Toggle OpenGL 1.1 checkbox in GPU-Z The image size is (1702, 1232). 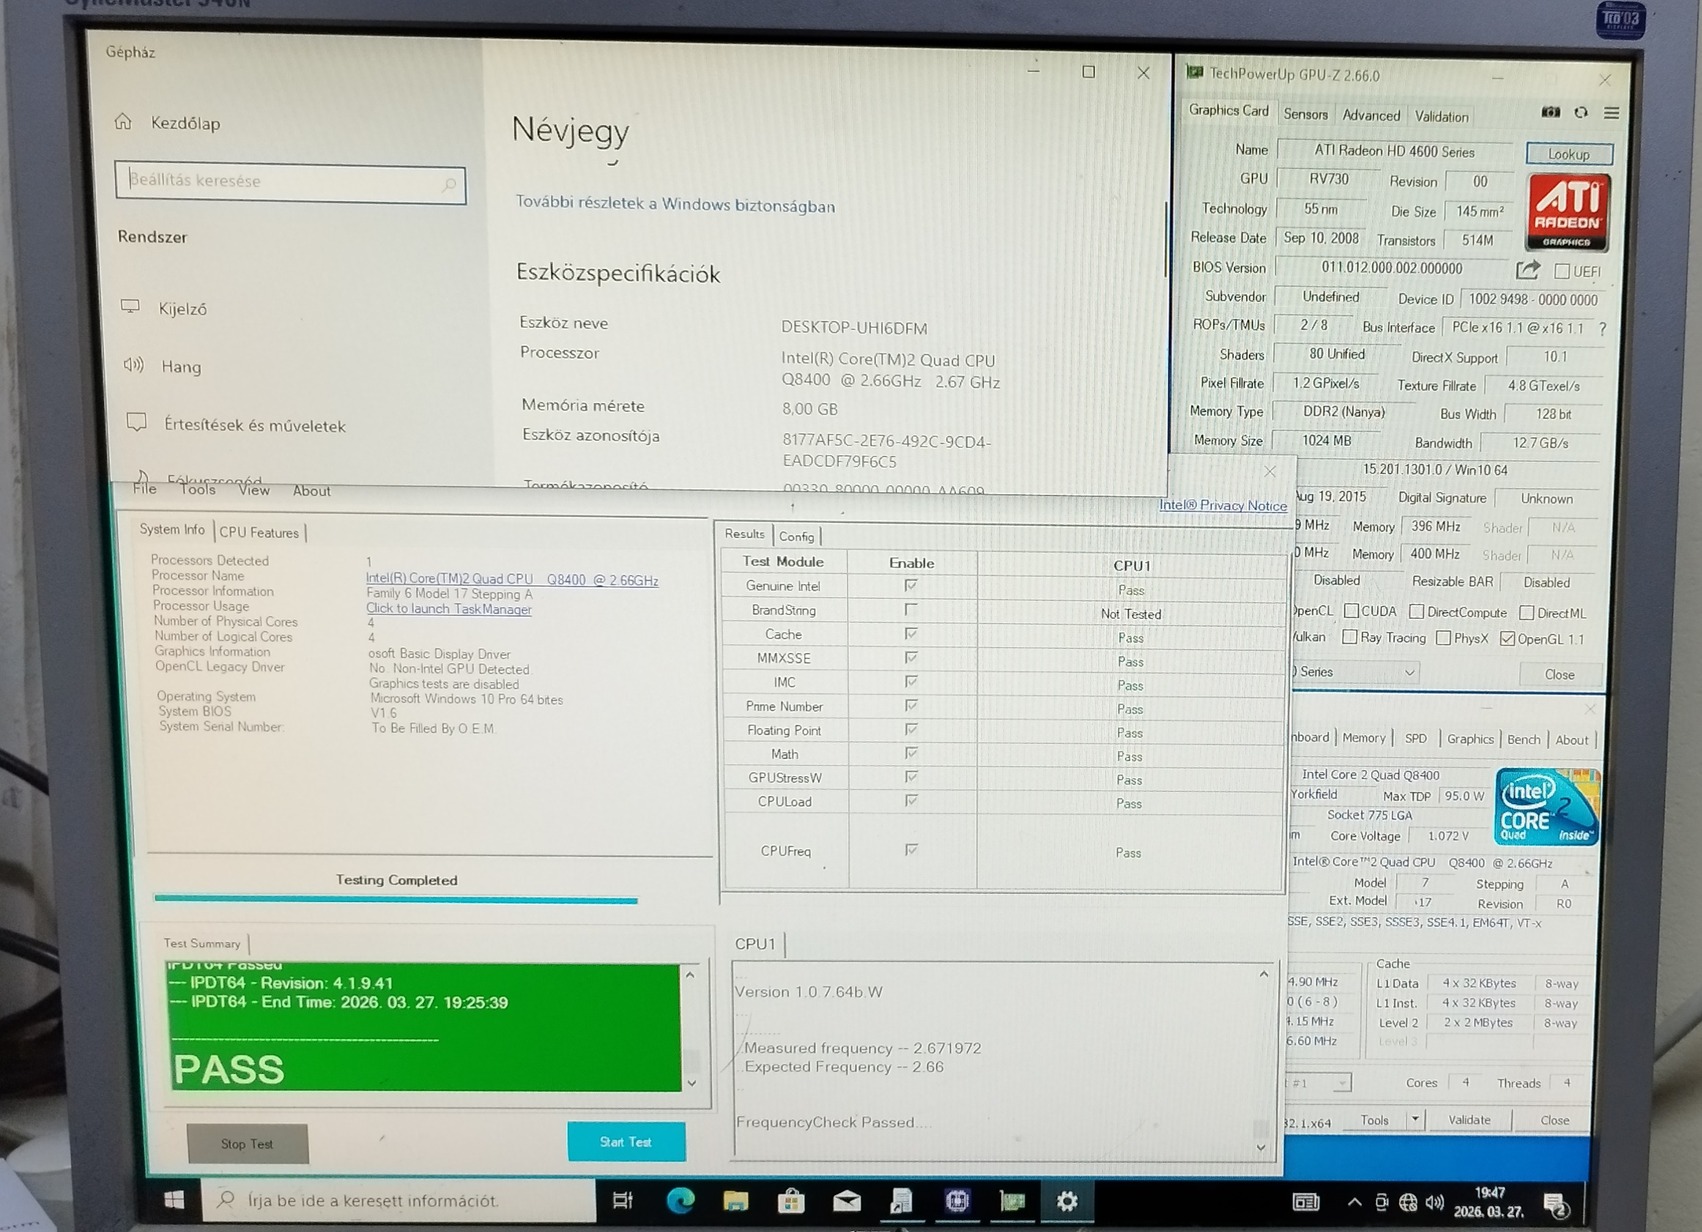point(1507,639)
